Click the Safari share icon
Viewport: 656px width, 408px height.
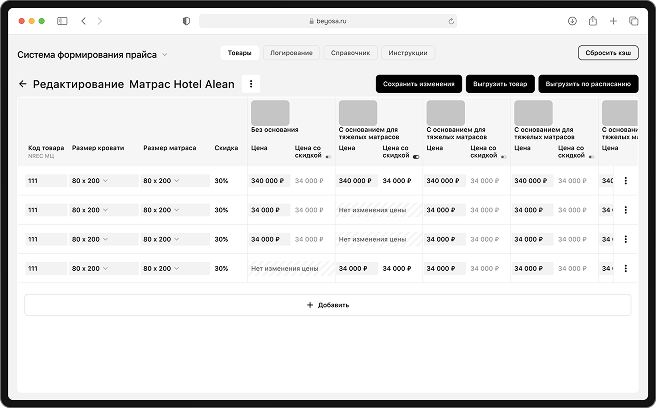(593, 21)
